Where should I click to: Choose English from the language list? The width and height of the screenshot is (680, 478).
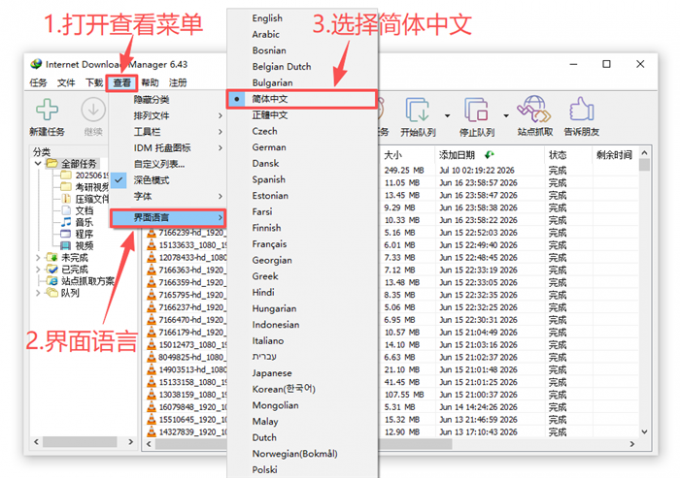coord(302,18)
